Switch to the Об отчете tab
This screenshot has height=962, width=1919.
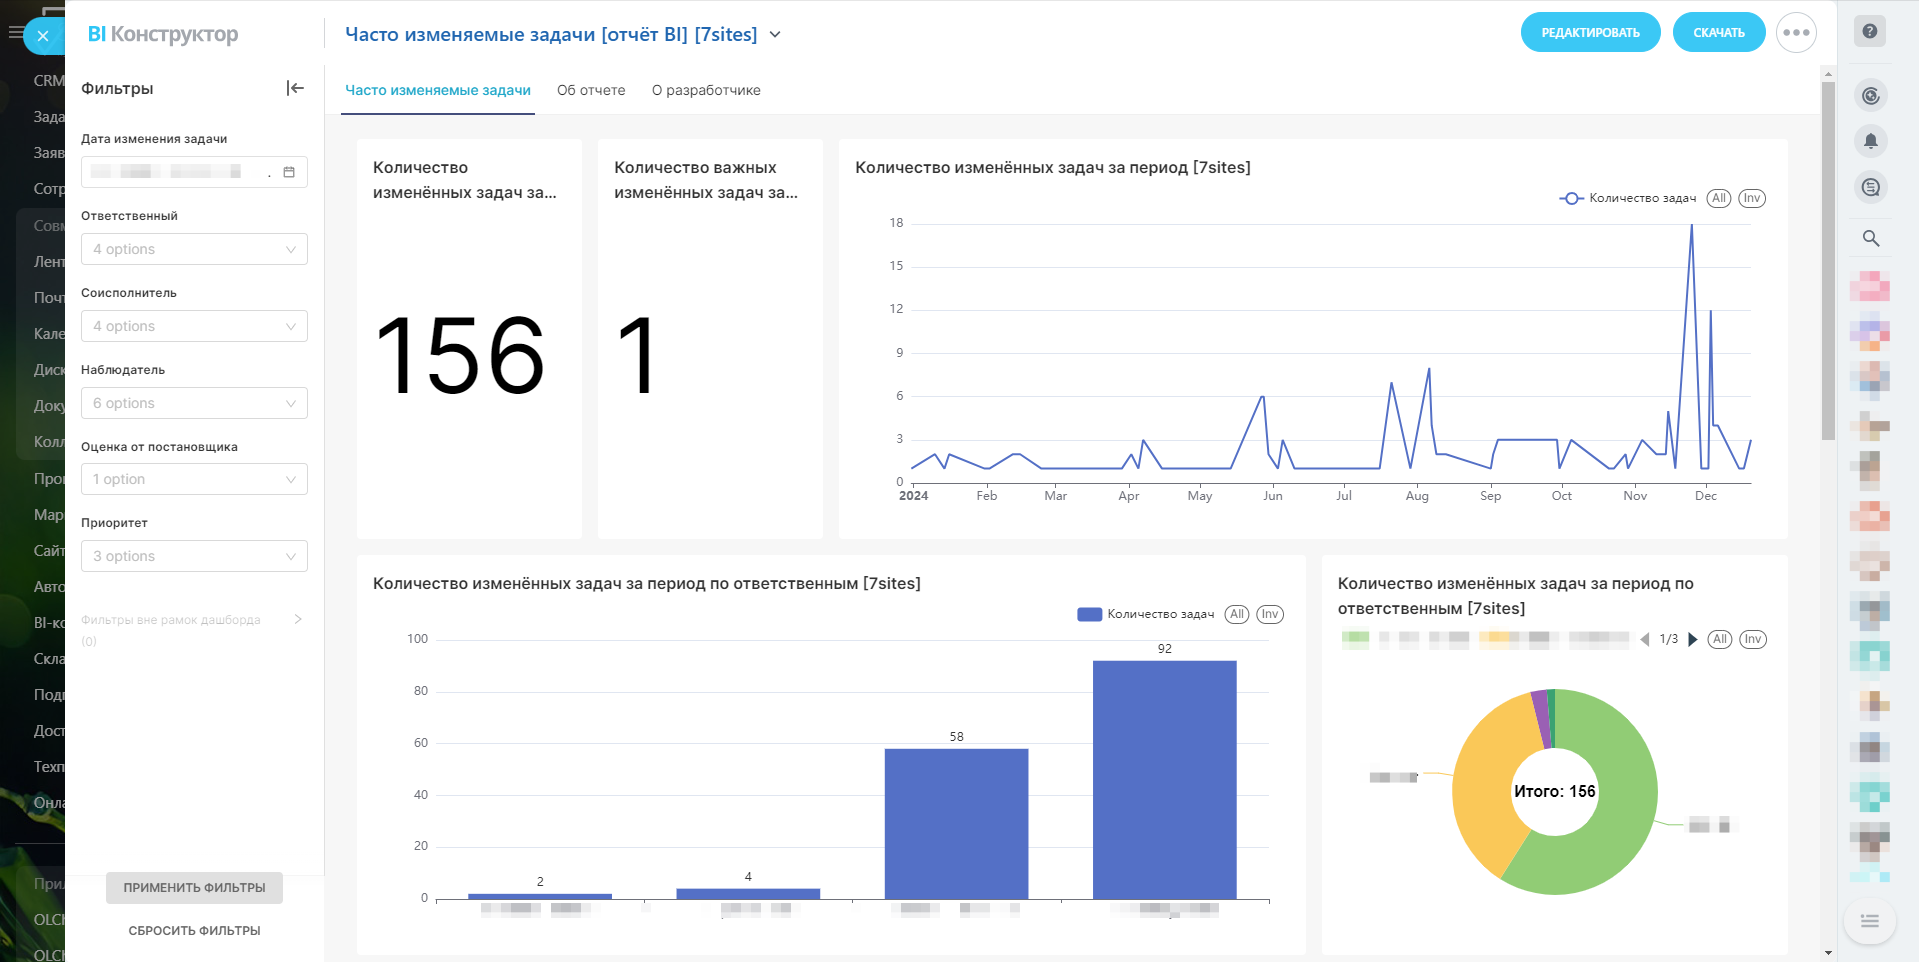point(591,90)
